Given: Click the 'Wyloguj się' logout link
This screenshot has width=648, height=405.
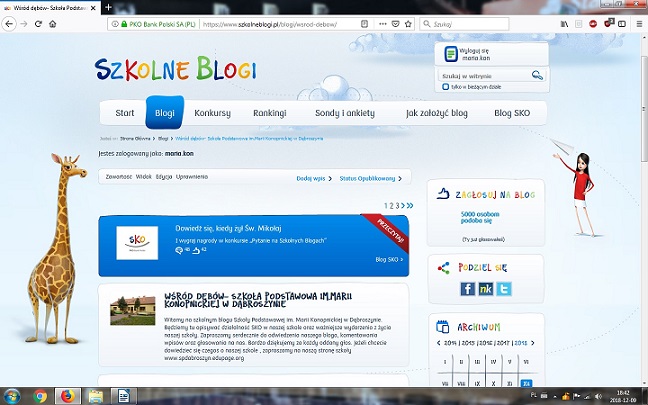Looking at the screenshot, I should 474,51.
